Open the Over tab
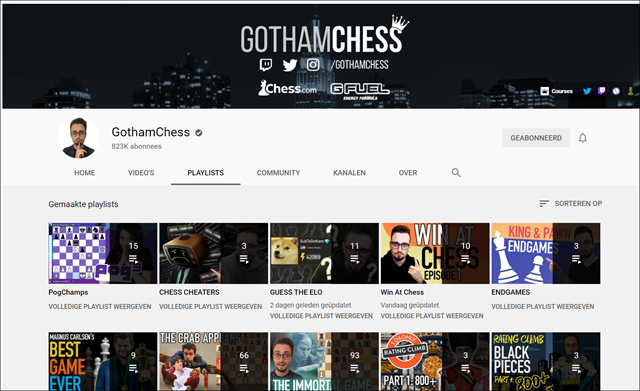The image size is (640, 391). click(408, 173)
